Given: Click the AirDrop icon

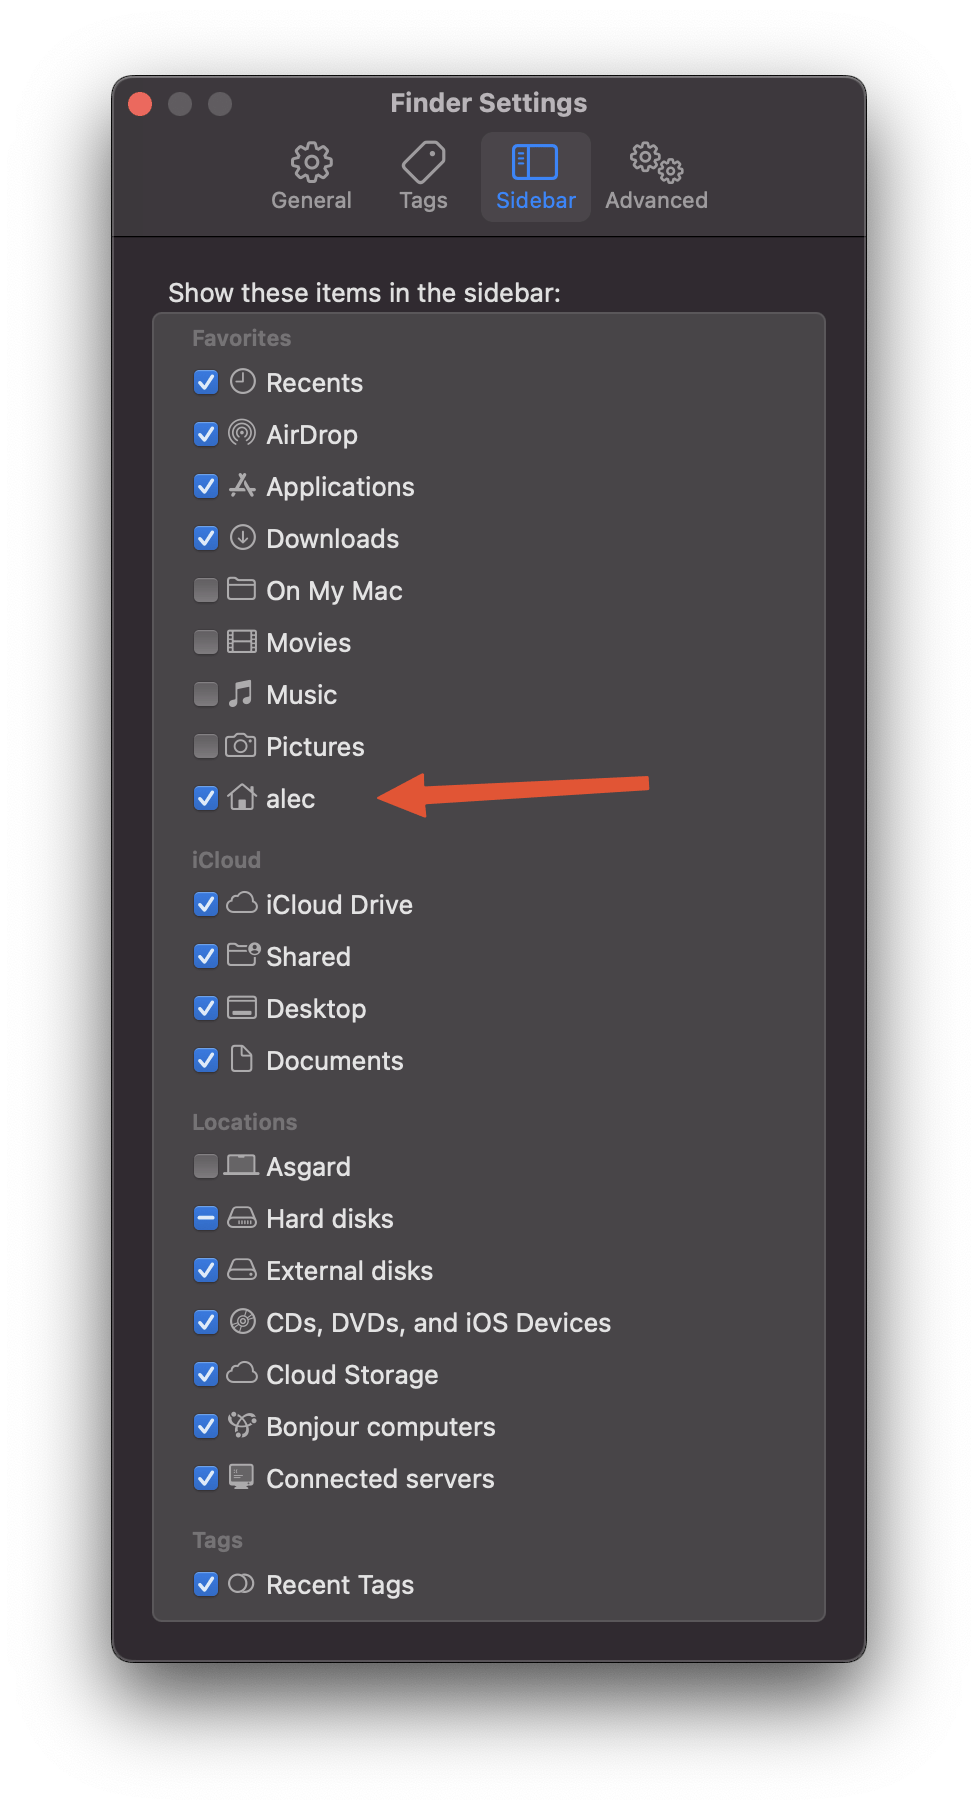Looking at the screenshot, I should coord(242,434).
